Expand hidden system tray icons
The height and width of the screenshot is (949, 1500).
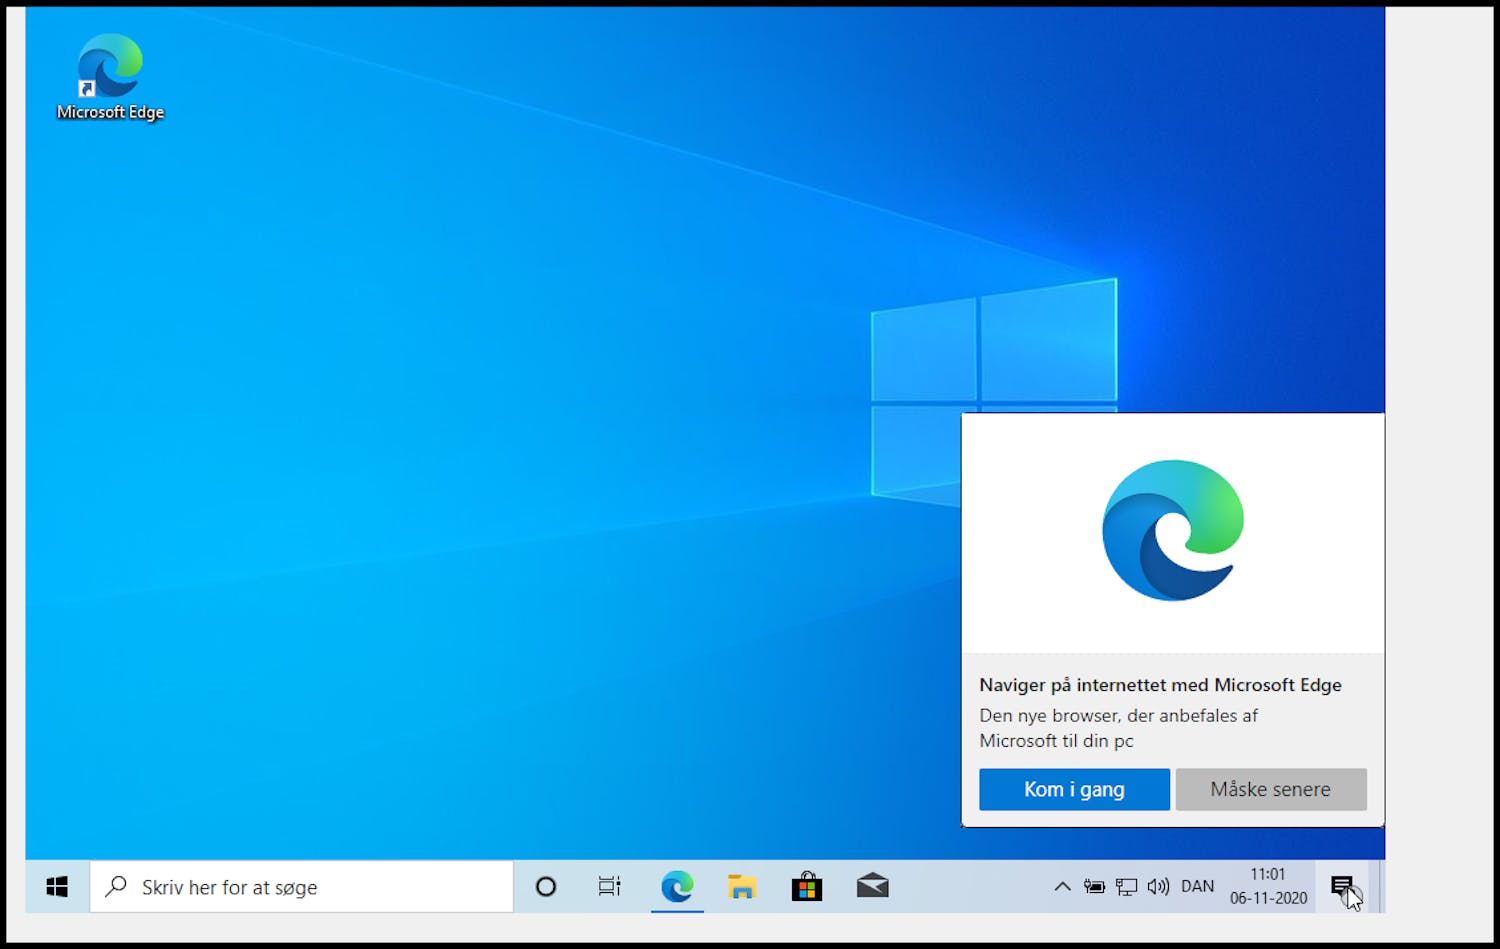pos(1062,886)
